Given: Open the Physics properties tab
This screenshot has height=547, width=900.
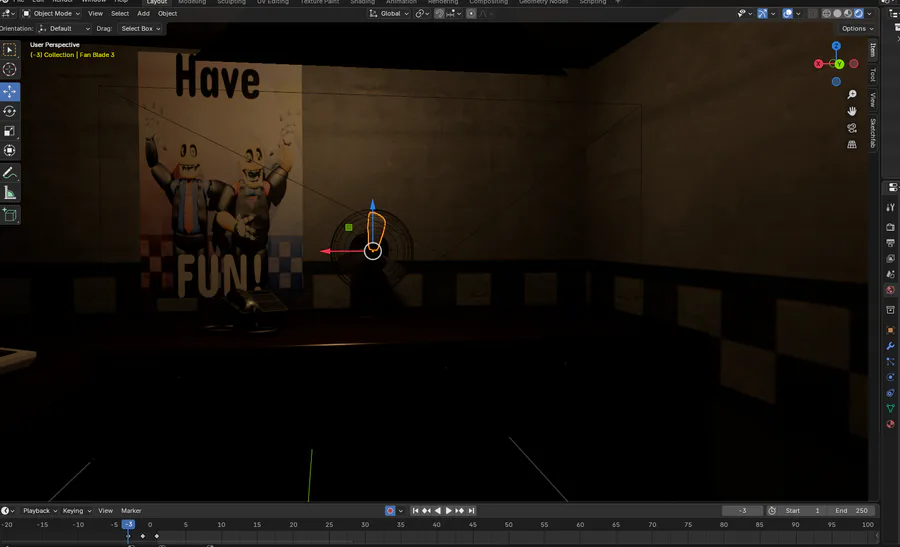Looking at the screenshot, I should click(x=890, y=377).
